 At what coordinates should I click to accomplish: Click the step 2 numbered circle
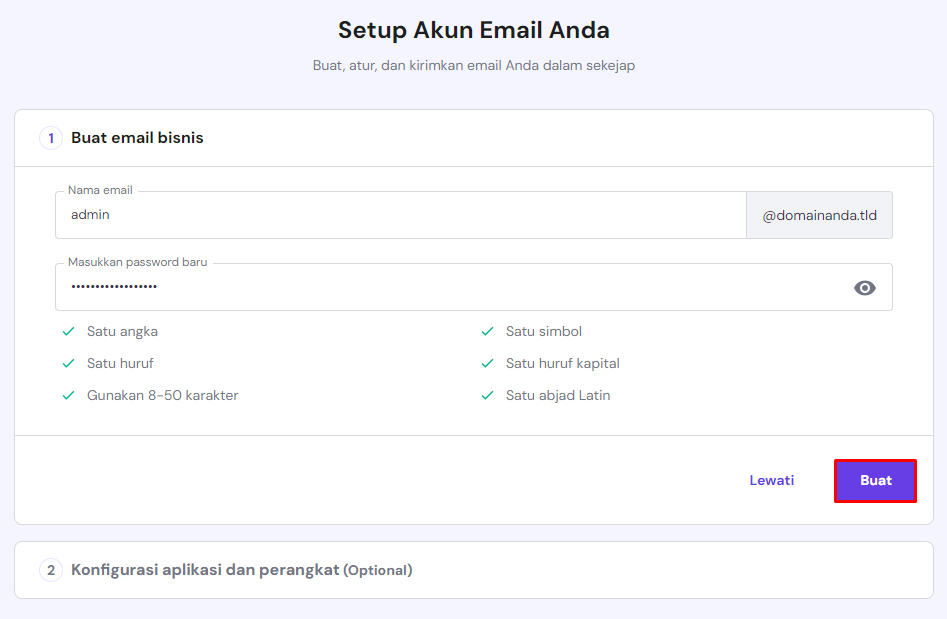point(50,569)
